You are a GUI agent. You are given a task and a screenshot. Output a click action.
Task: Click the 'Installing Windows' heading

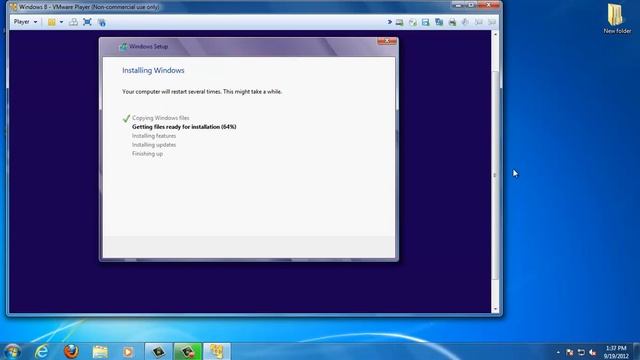click(x=153, y=70)
